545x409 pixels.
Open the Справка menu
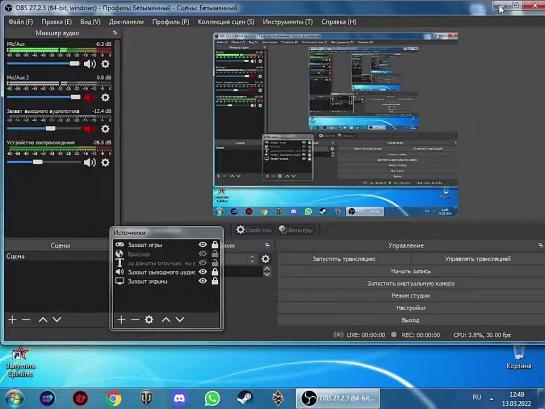pos(339,22)
